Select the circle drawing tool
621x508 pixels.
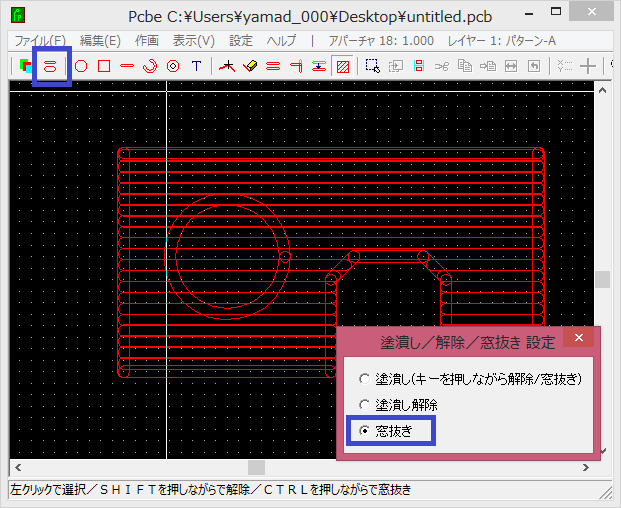81,66
